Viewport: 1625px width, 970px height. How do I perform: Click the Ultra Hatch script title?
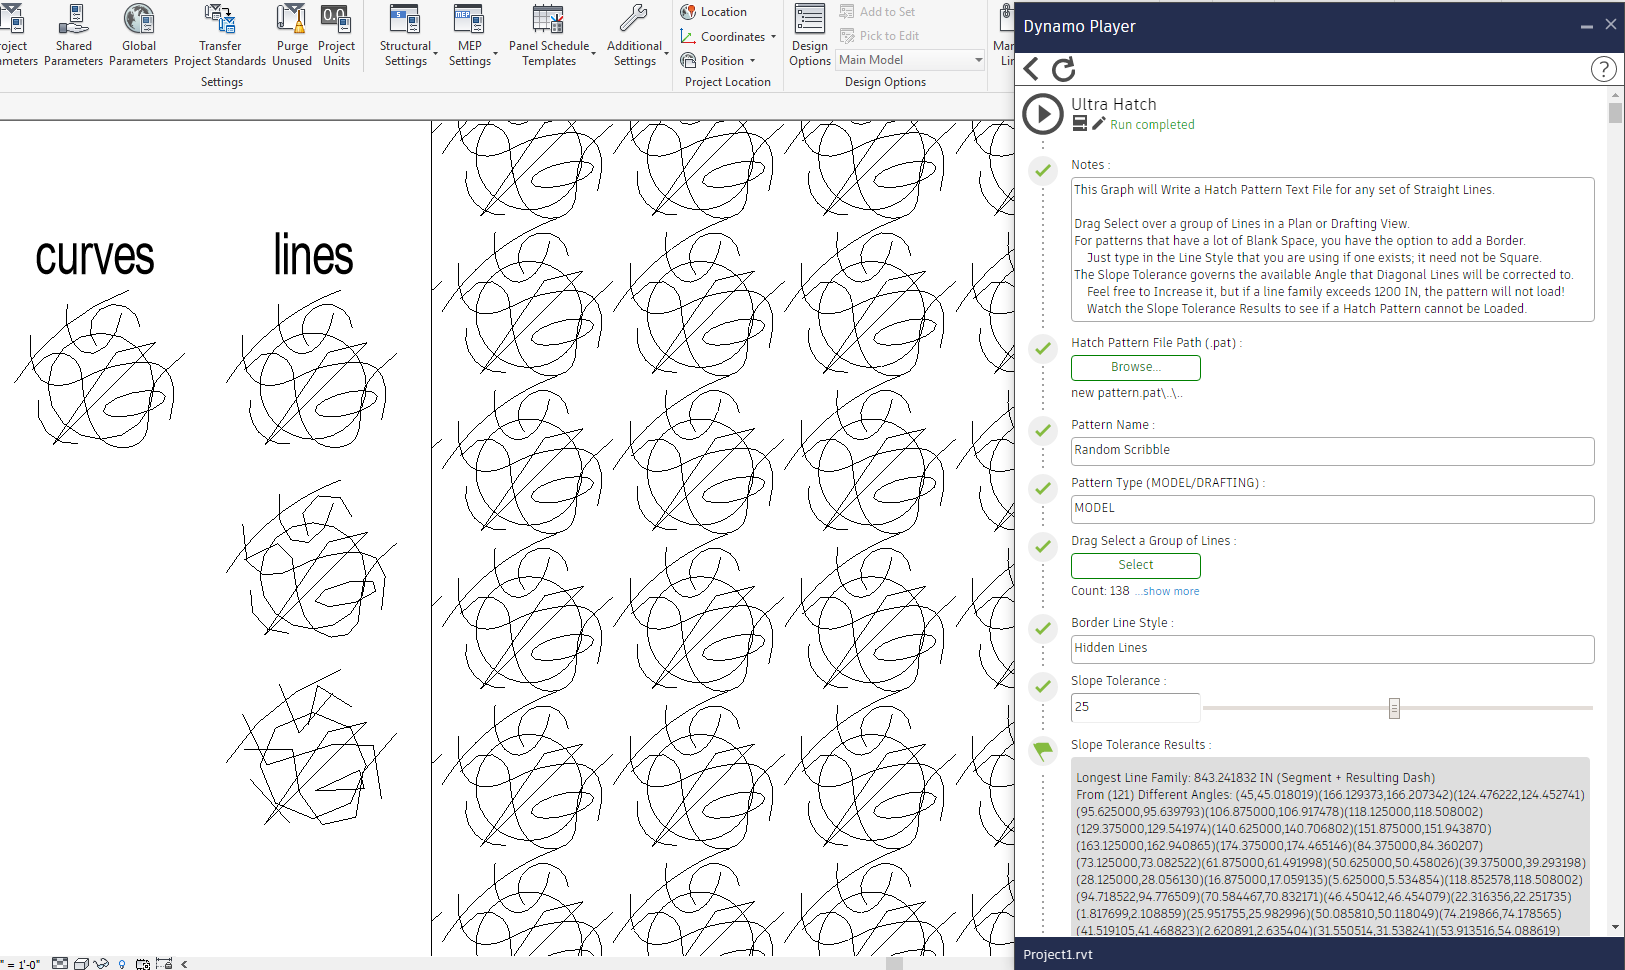(x=1114, y=104)
